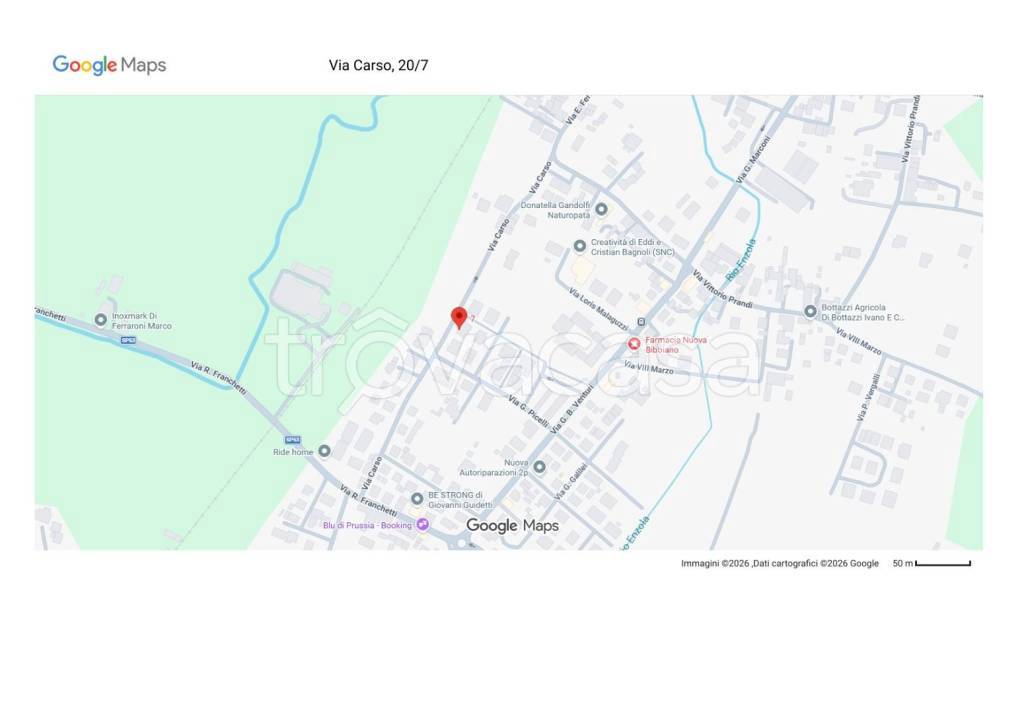Screen dimensions: 1024x723
Task: Select the Donatella Gandolfi Naturopata marker
Action: point(601,209)
